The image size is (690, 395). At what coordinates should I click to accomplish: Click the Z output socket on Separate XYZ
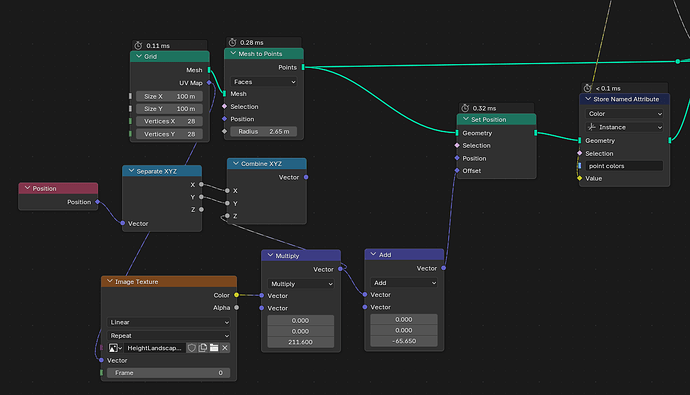click(201, 209)
